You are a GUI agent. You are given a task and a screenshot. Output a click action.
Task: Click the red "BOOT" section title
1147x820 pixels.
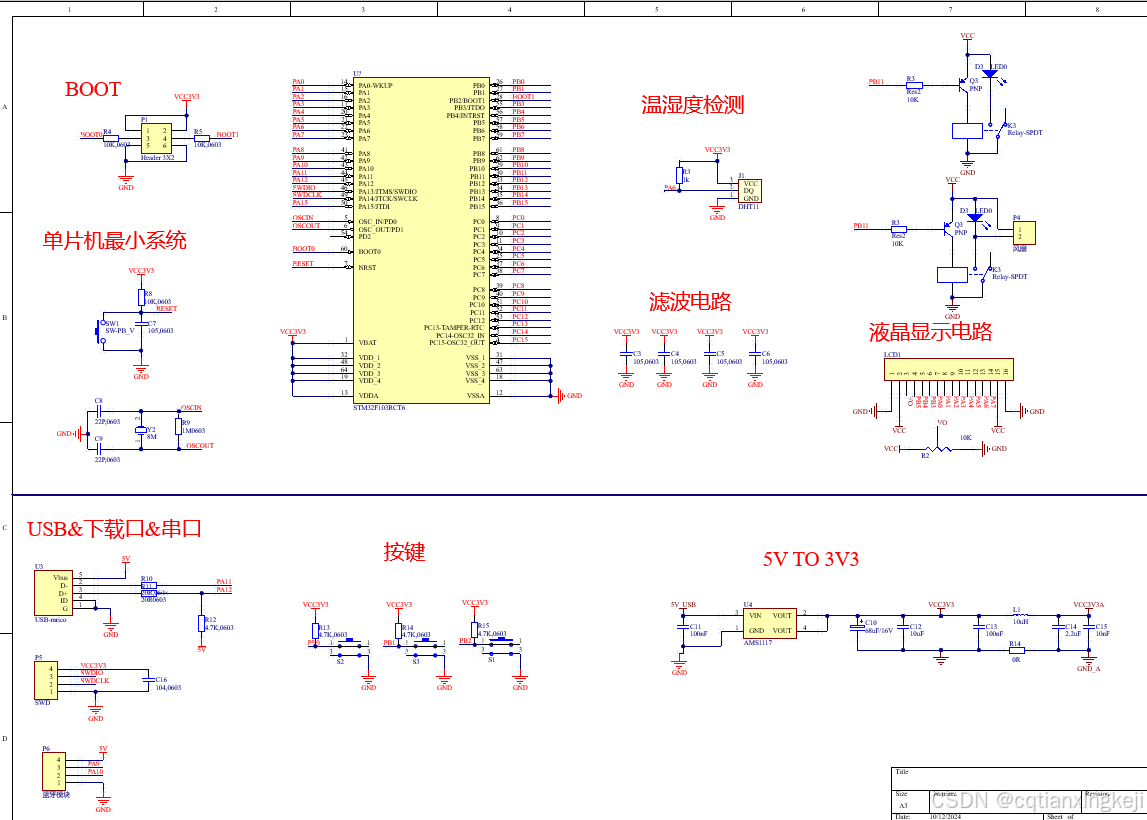[92, 89]
